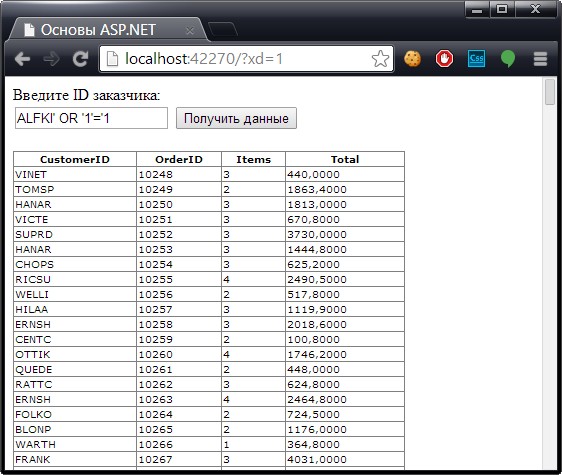Open the CSS extension icon

(476, 58)
